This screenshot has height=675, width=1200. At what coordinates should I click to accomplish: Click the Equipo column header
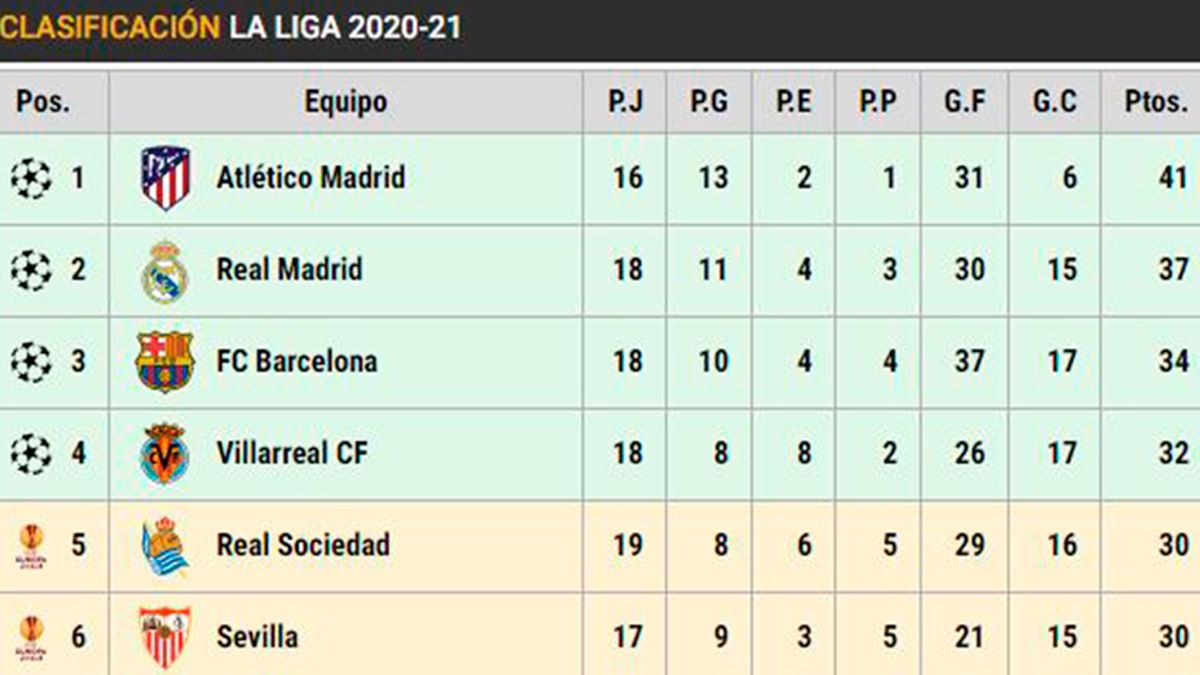(346, 101)
